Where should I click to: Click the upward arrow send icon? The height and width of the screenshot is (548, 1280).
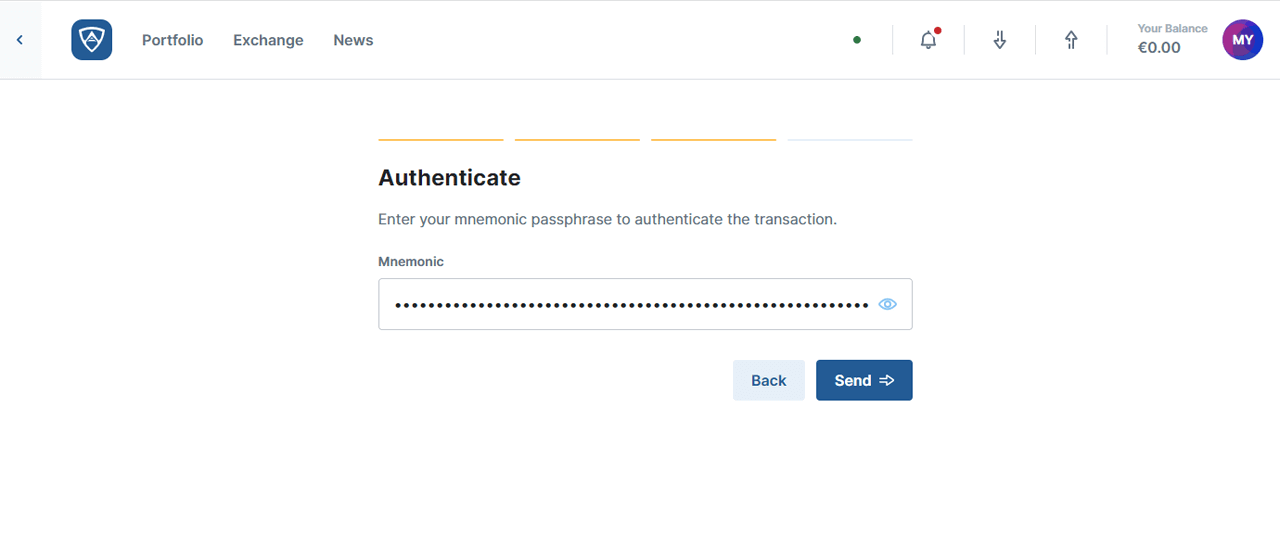click(1071, 40)
